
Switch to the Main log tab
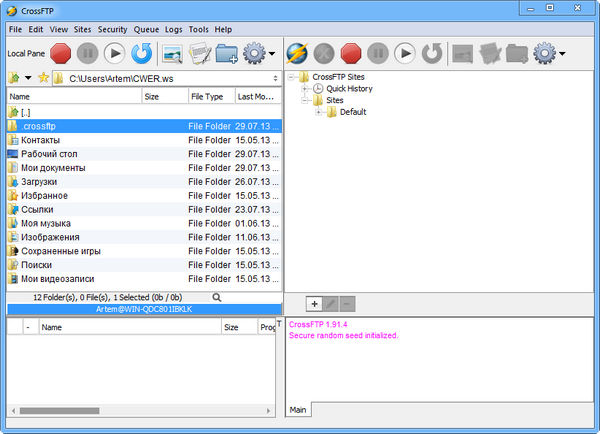coord(299,410)
